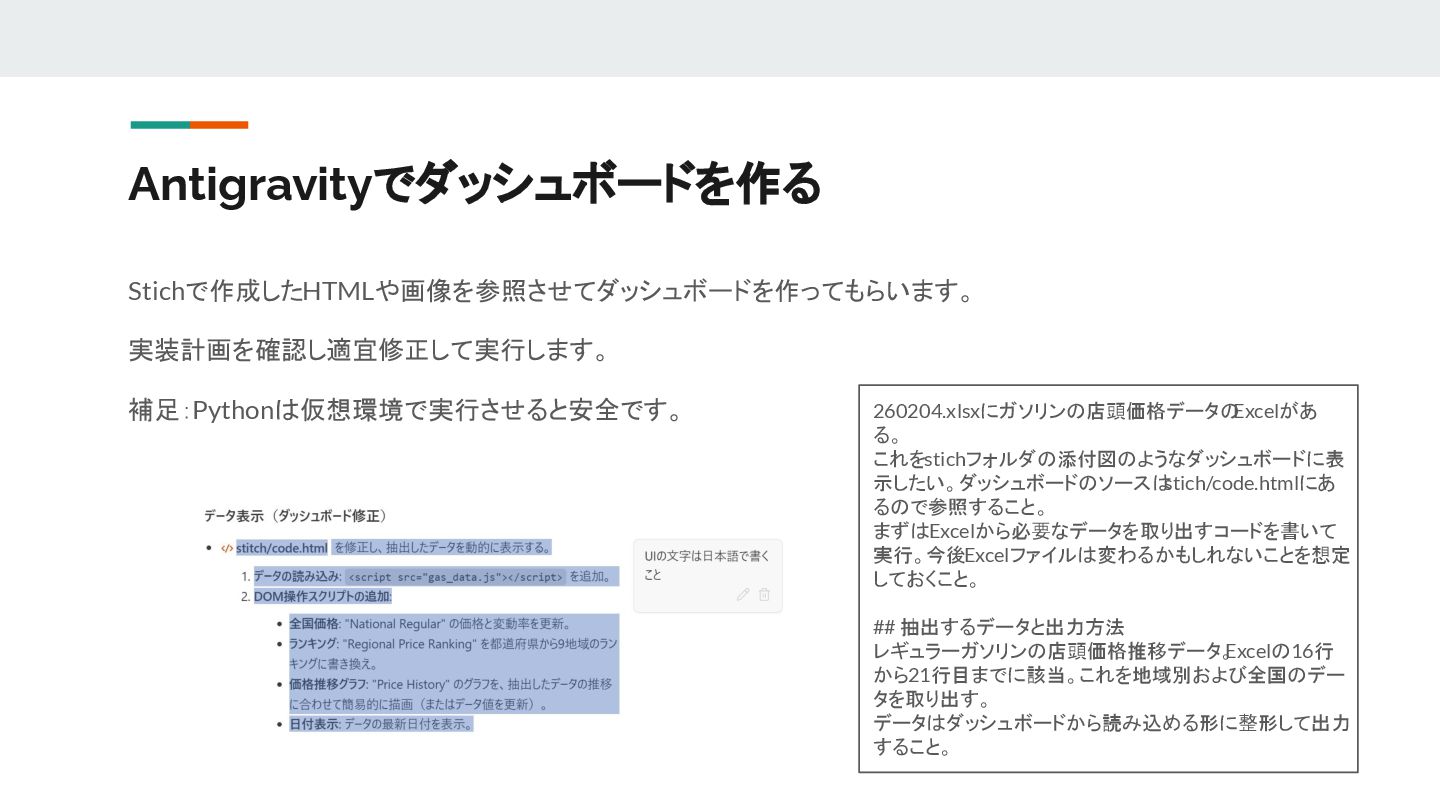Image resolution: width=1440 pixels, height=810 pixels.
Task: Click the prompt line starting '260204.xlsx'
Action: [x=1095, y=423]
